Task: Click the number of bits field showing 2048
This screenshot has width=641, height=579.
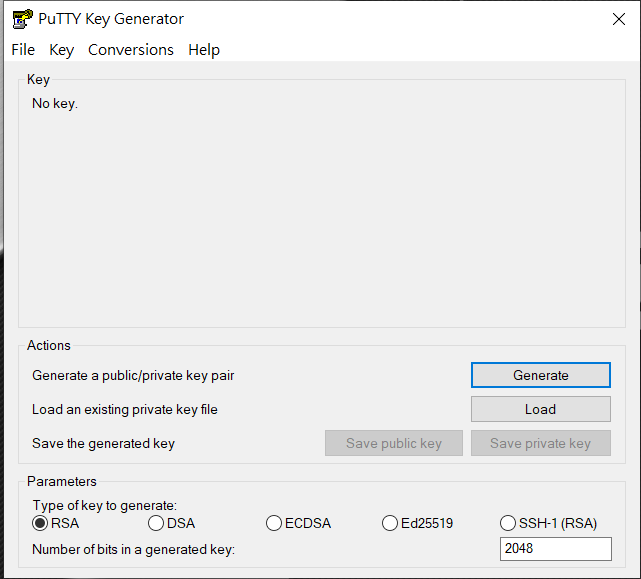Action: [556, 549]
